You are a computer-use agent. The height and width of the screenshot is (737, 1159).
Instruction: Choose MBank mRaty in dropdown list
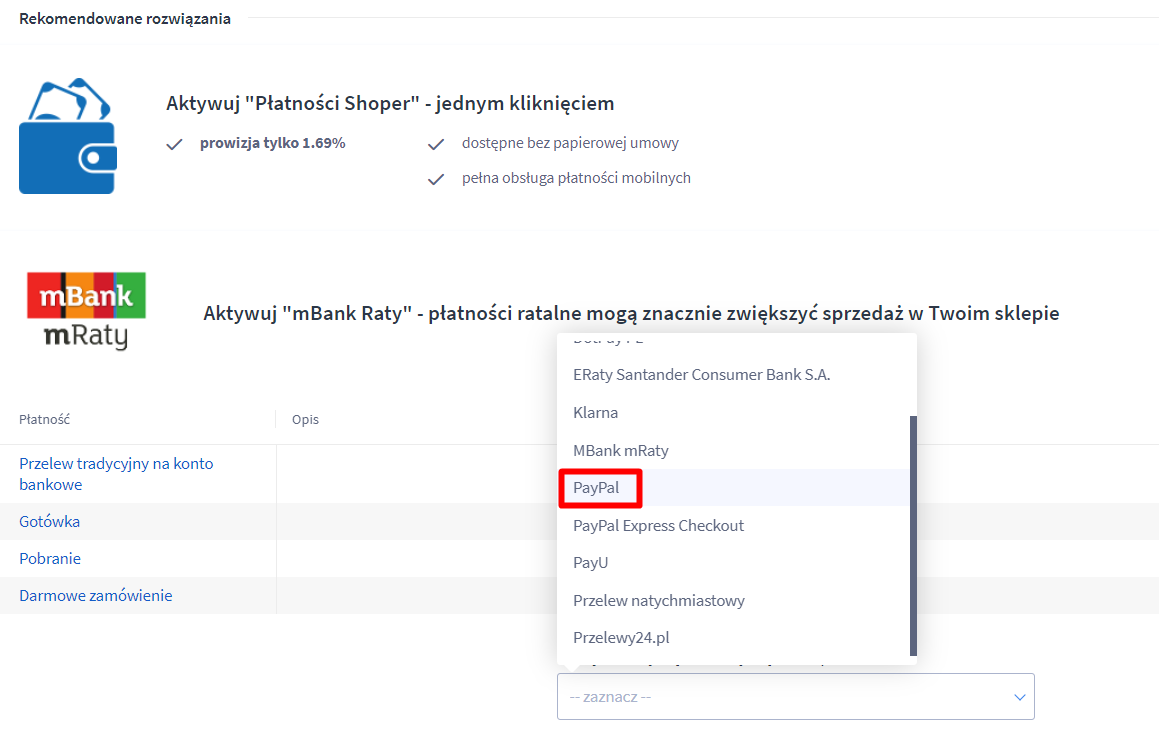tap(620, 450)
